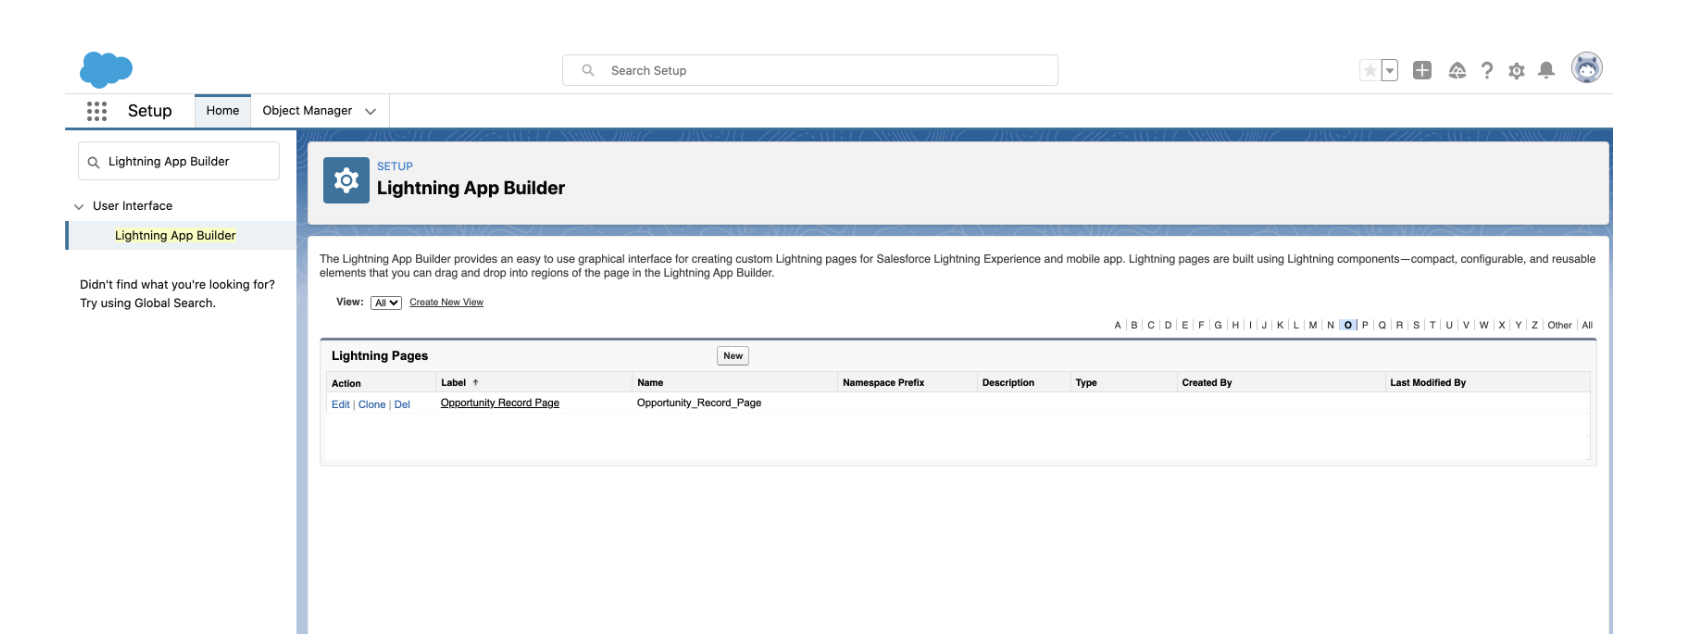Sort by Last Modified By column

pyautogui.click(x=1427, y=383)
